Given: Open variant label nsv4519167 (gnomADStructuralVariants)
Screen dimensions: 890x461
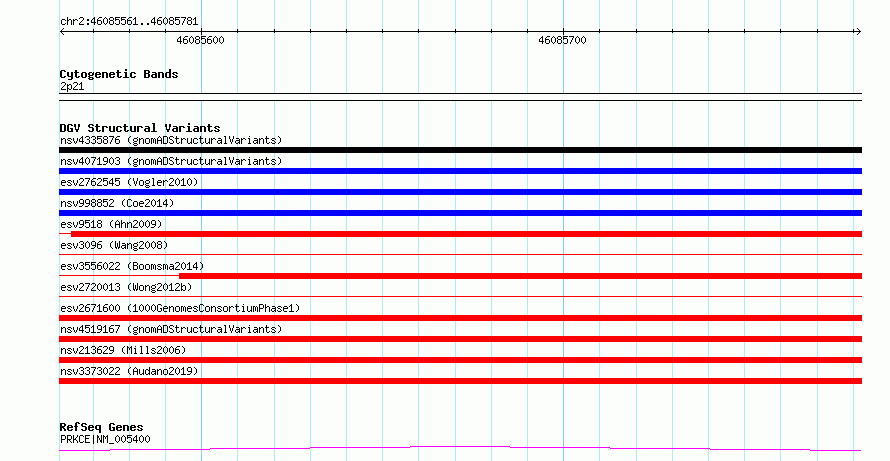Looking at the screenshot, I should 171,329.
